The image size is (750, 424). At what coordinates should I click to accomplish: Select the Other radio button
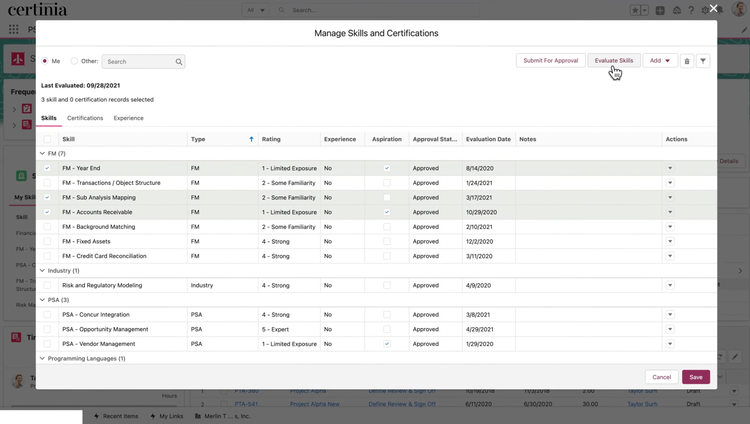[x=74, y=61]
